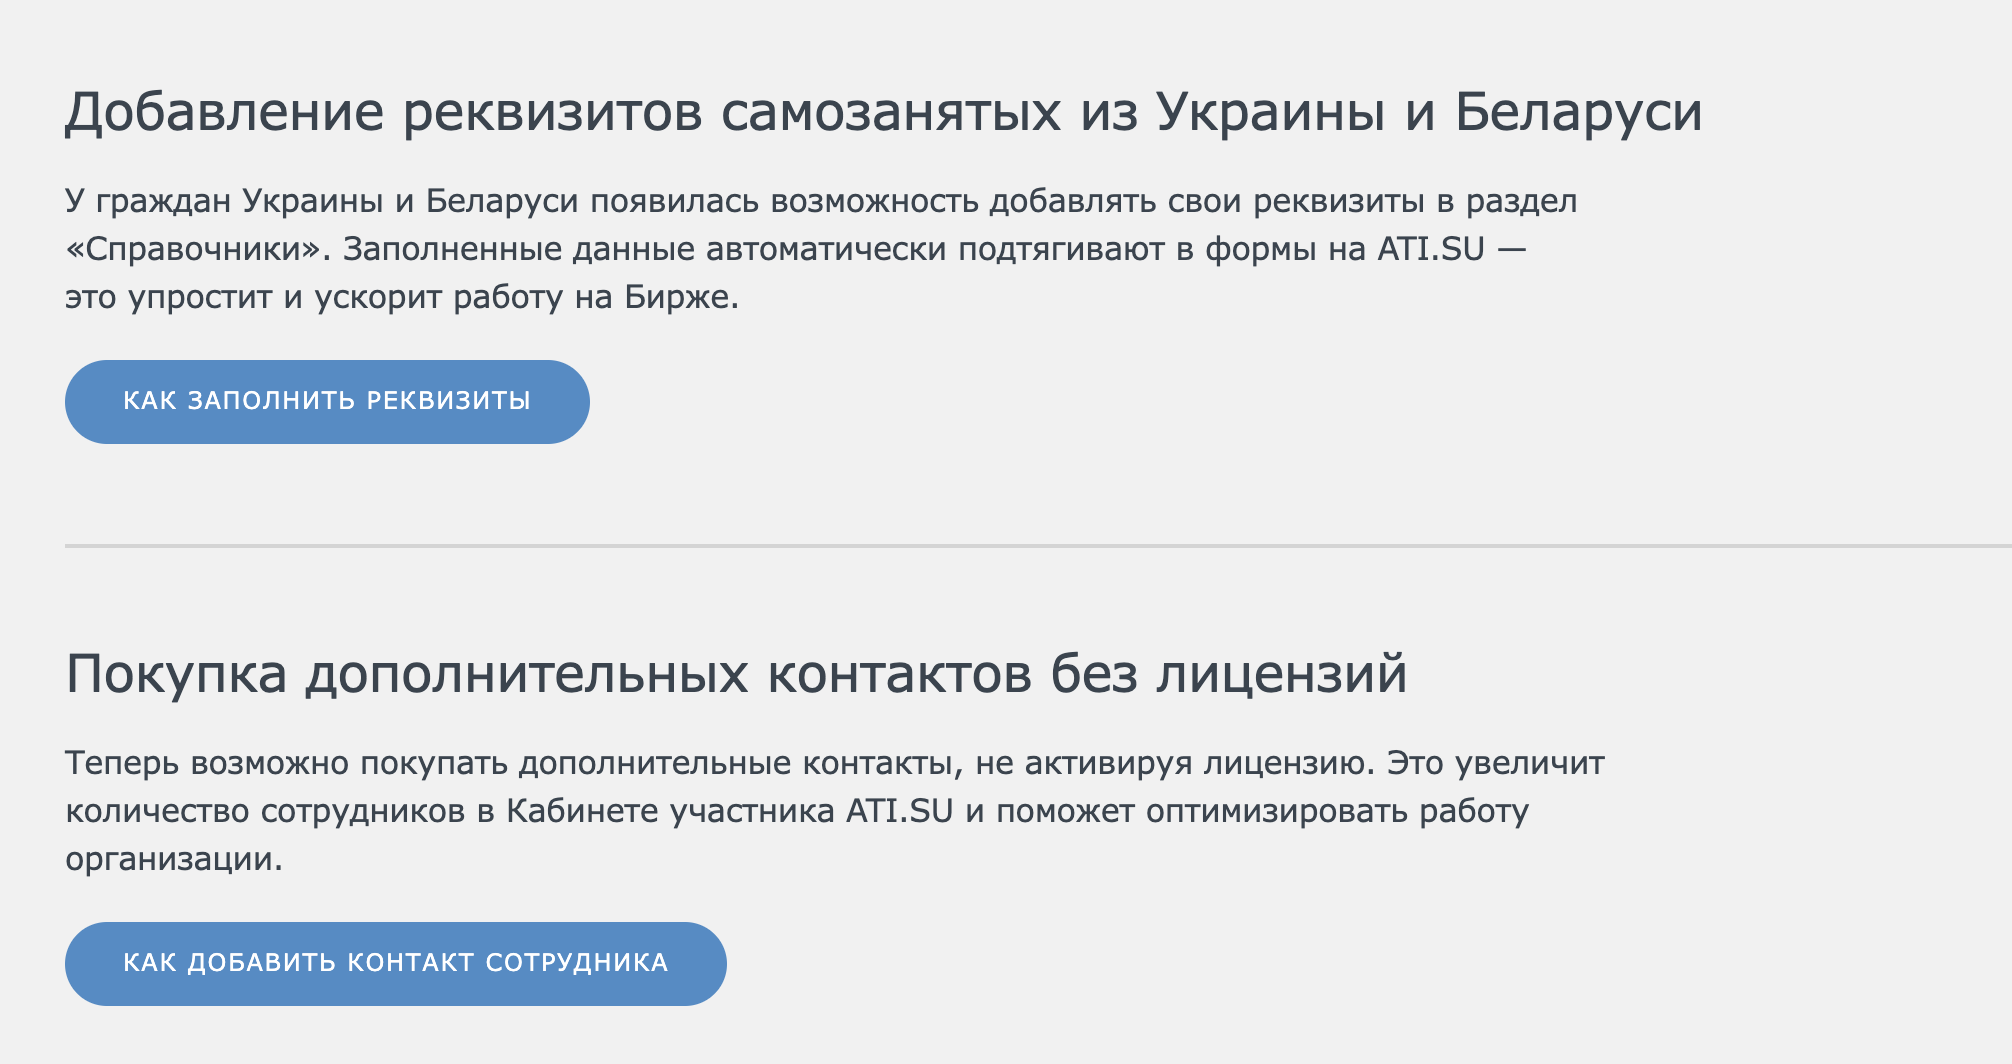Click the 'Как заполнить реквизиты' button
This screenshot has width=2012, height=1064.
327,402
